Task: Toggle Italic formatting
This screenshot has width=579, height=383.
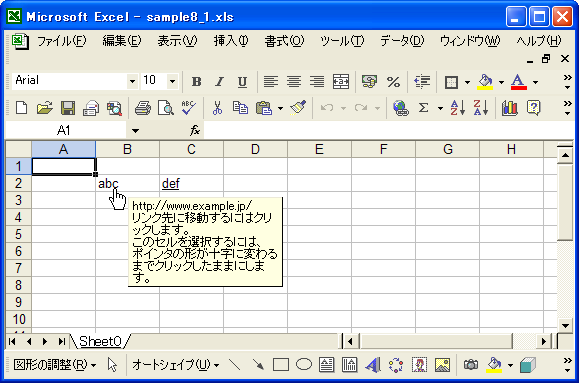Action: [219, 82]
